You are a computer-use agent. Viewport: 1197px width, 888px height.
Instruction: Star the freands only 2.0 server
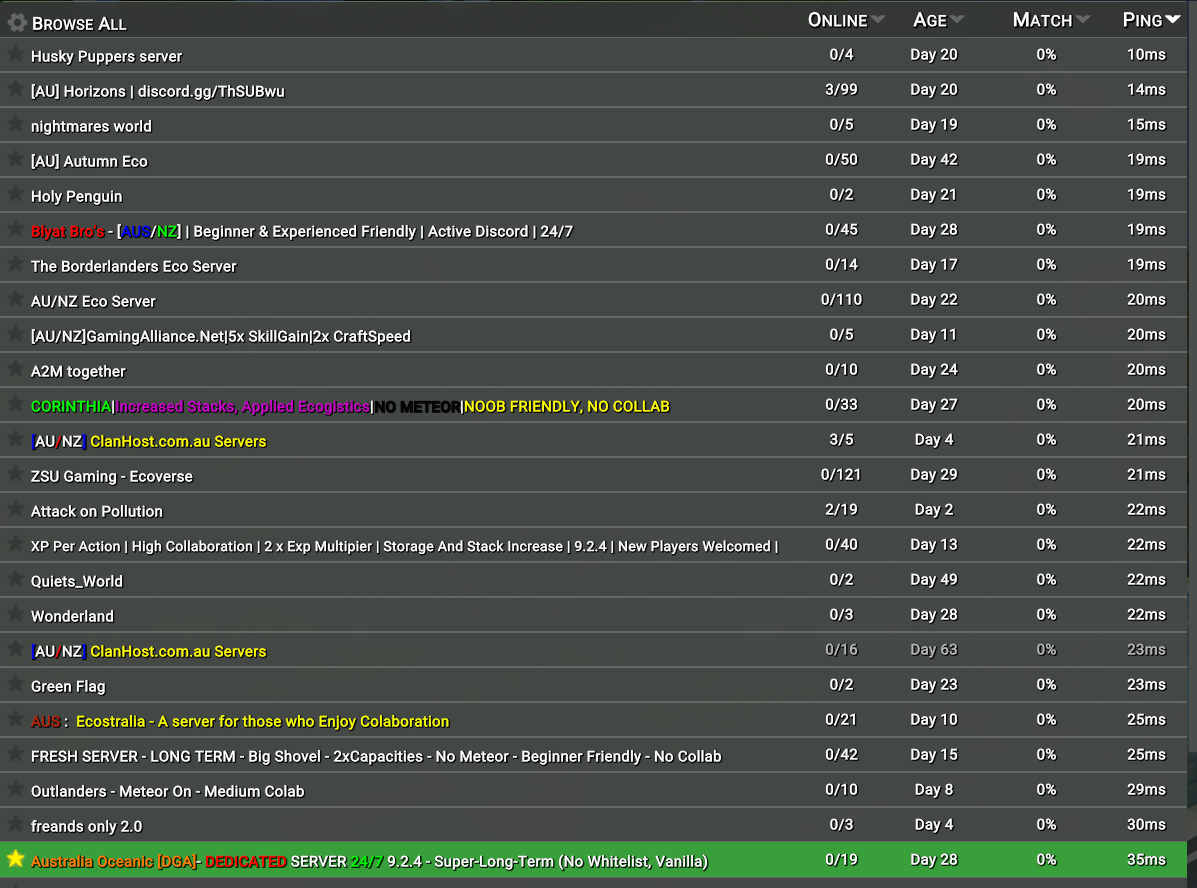pos(14,825)
